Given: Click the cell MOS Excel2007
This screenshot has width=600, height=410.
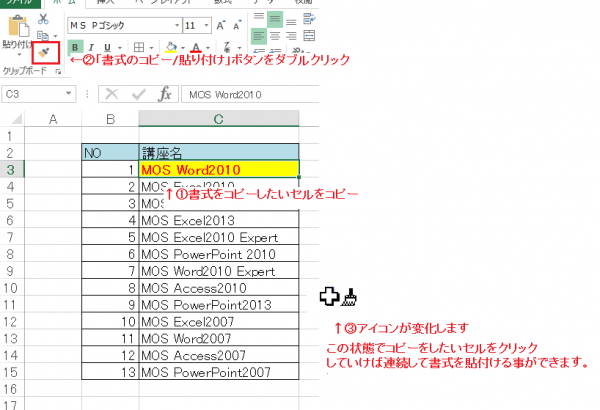Looking at the screenshot, I should pyautogui.click(x=218, y=321).
